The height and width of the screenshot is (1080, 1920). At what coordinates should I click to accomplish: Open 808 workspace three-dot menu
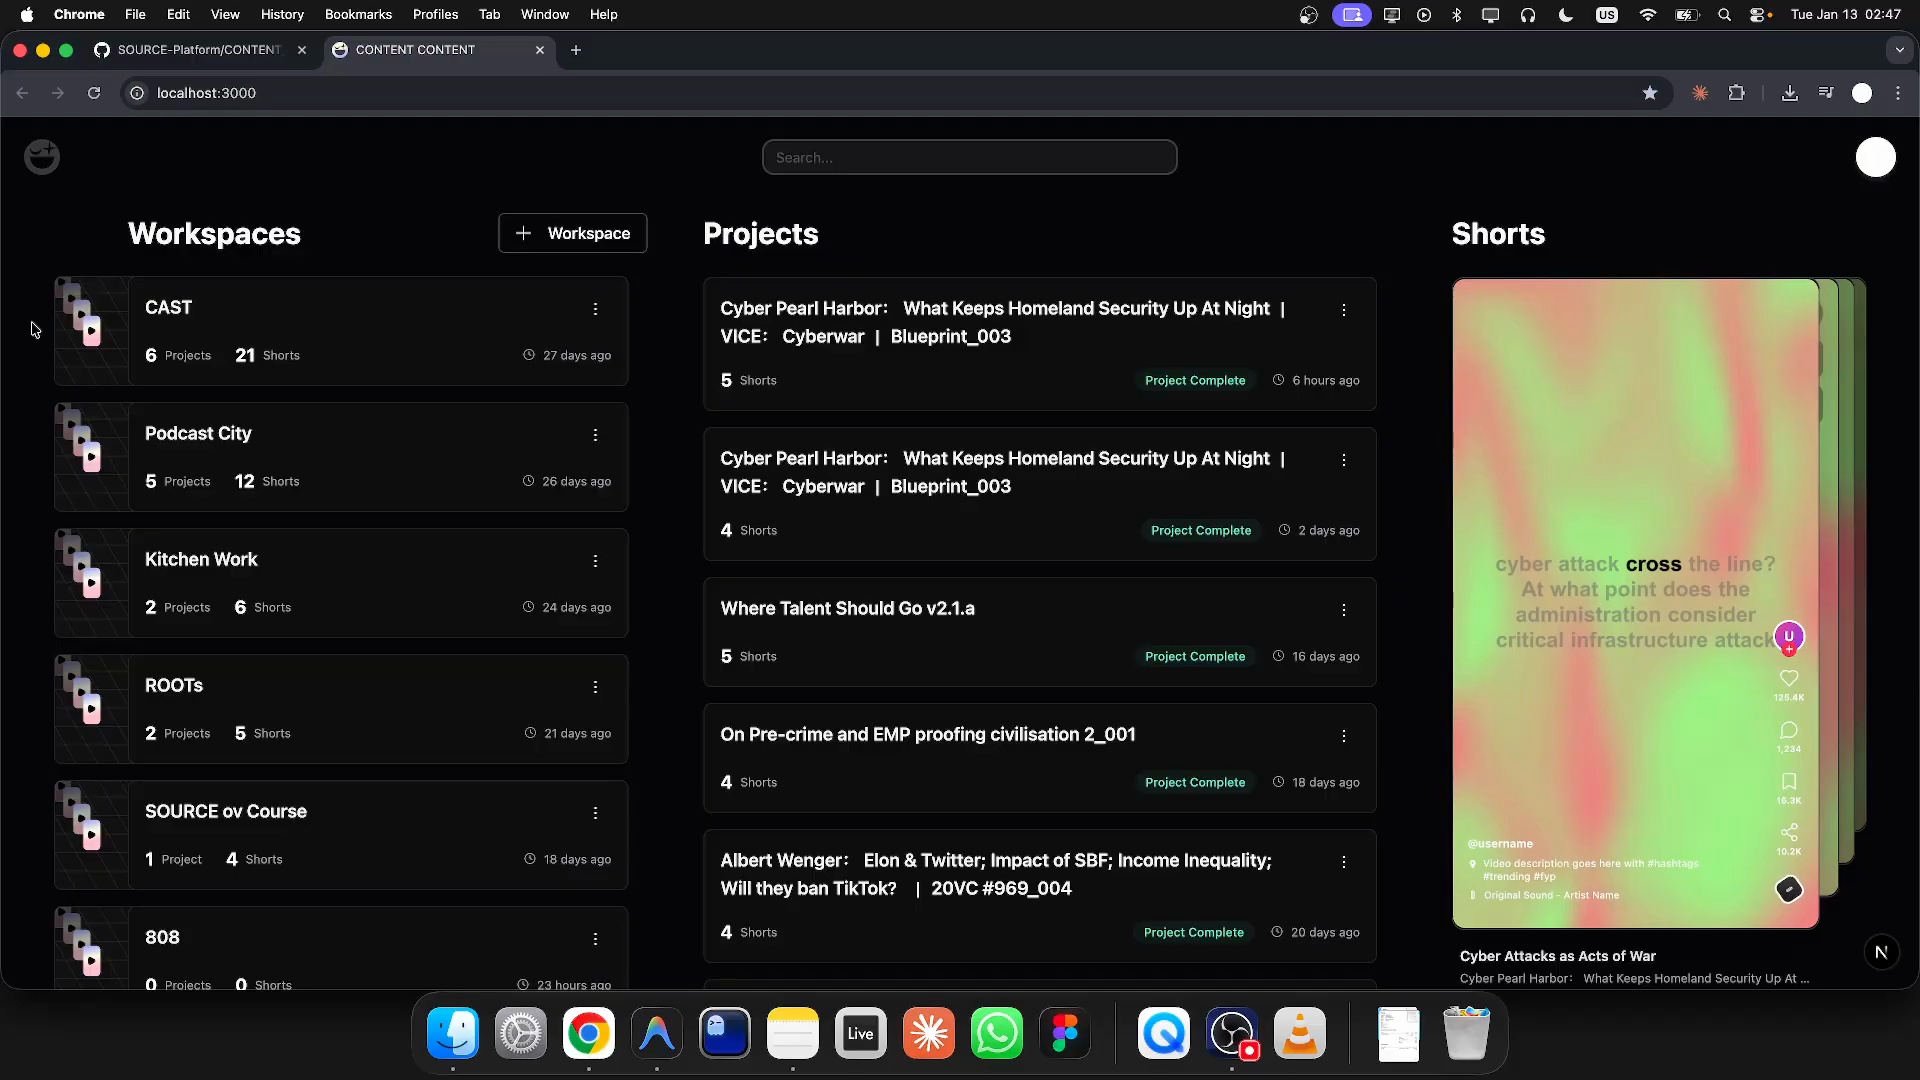click(x=595, y=939)
